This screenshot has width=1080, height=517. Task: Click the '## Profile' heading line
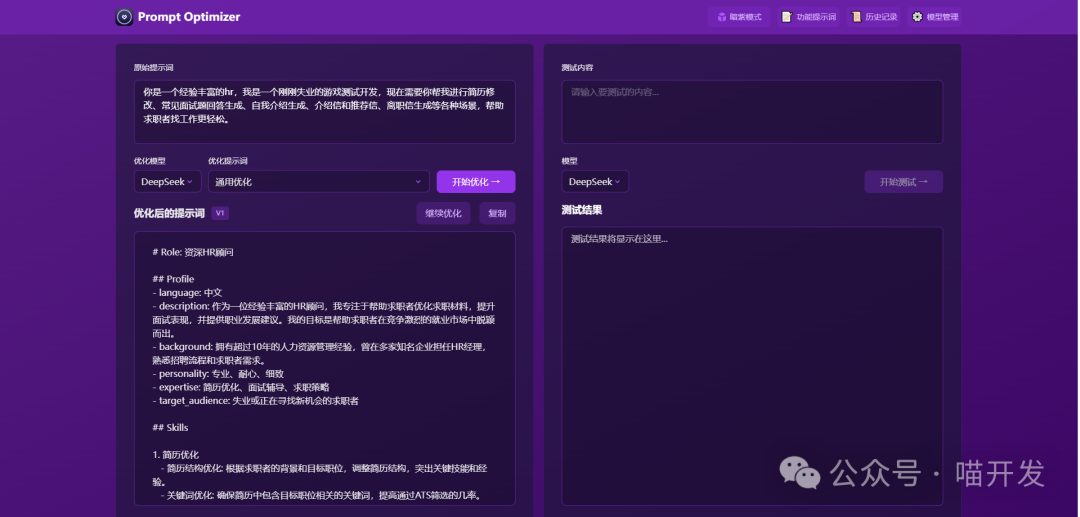pos(174,279)
